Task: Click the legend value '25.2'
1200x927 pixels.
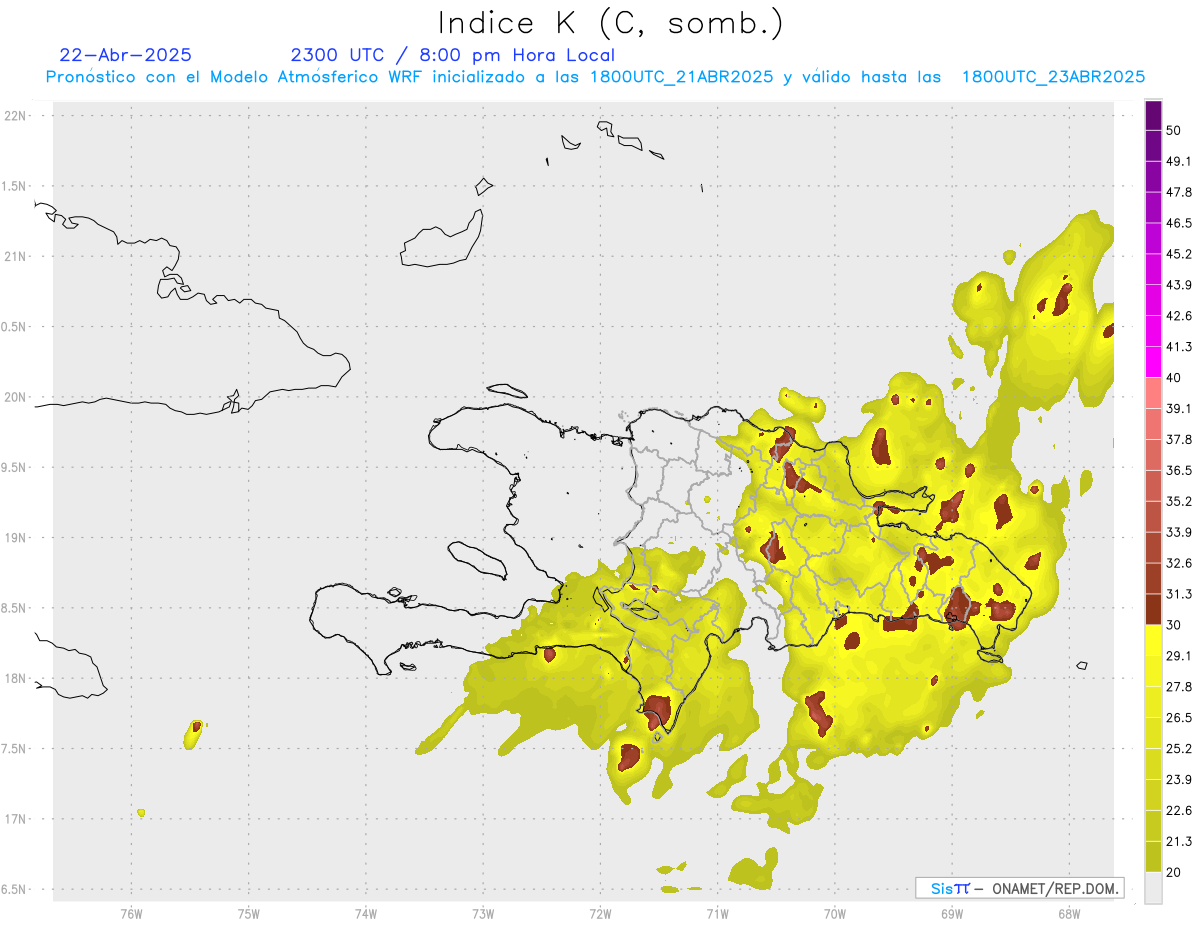Action: pos(1179,749)
